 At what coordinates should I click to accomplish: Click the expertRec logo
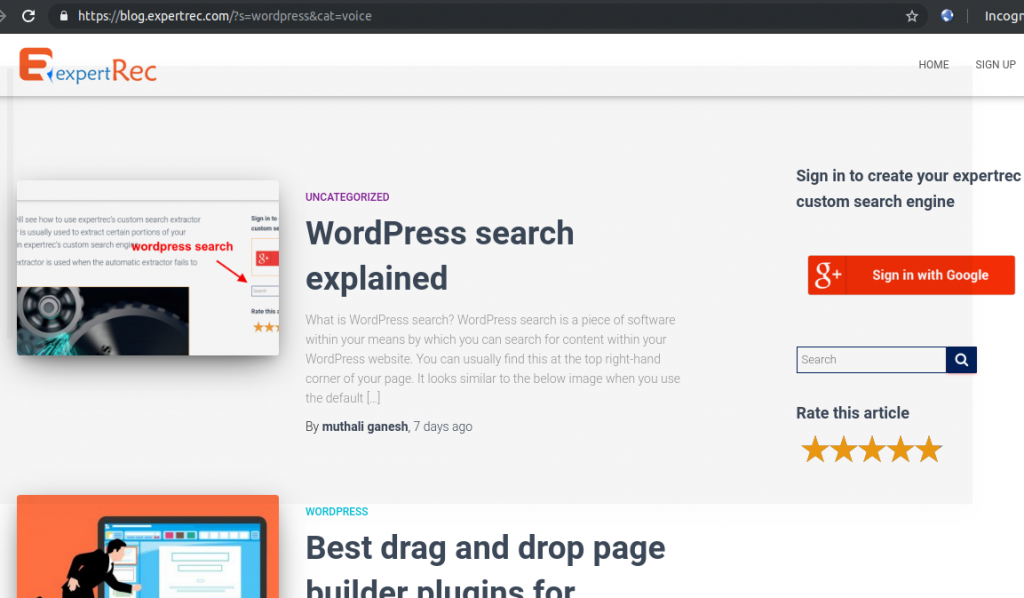point(87,64)
